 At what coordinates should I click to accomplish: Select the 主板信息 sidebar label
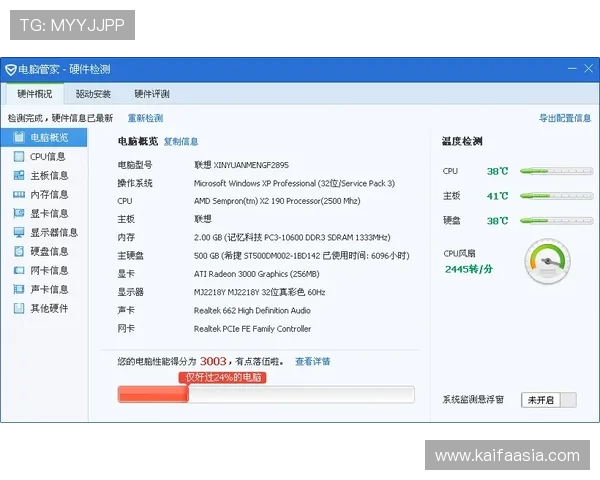click(x=49, y=175)
